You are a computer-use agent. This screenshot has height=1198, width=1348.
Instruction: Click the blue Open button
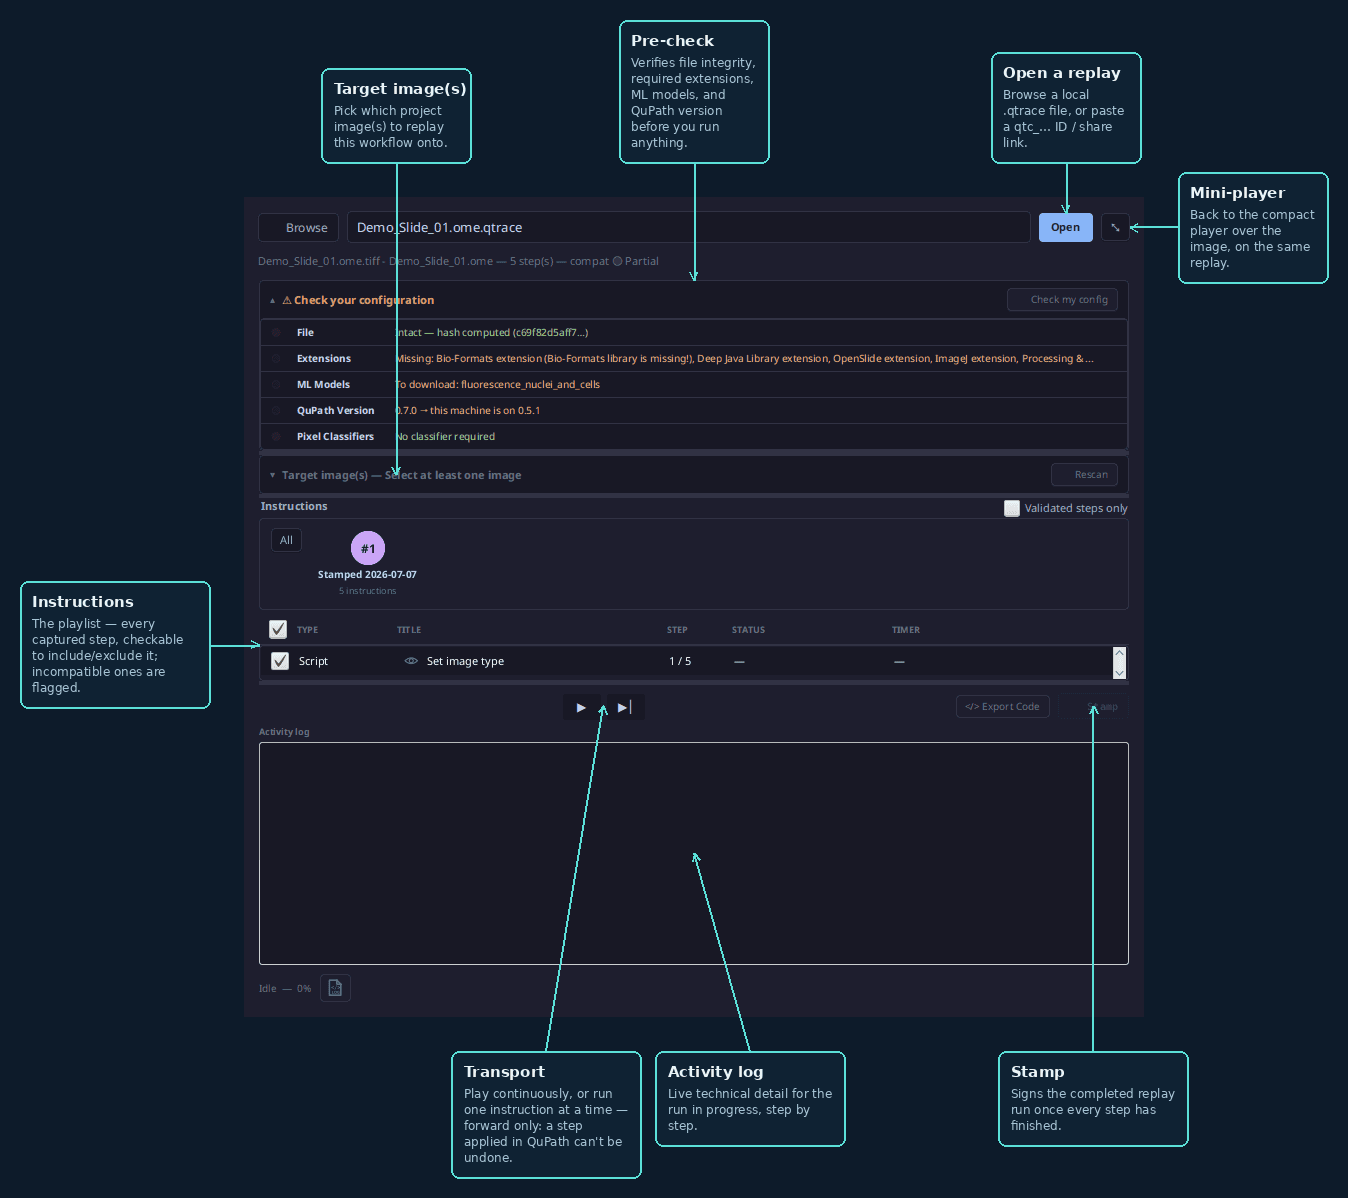(x=1065, y=228)
